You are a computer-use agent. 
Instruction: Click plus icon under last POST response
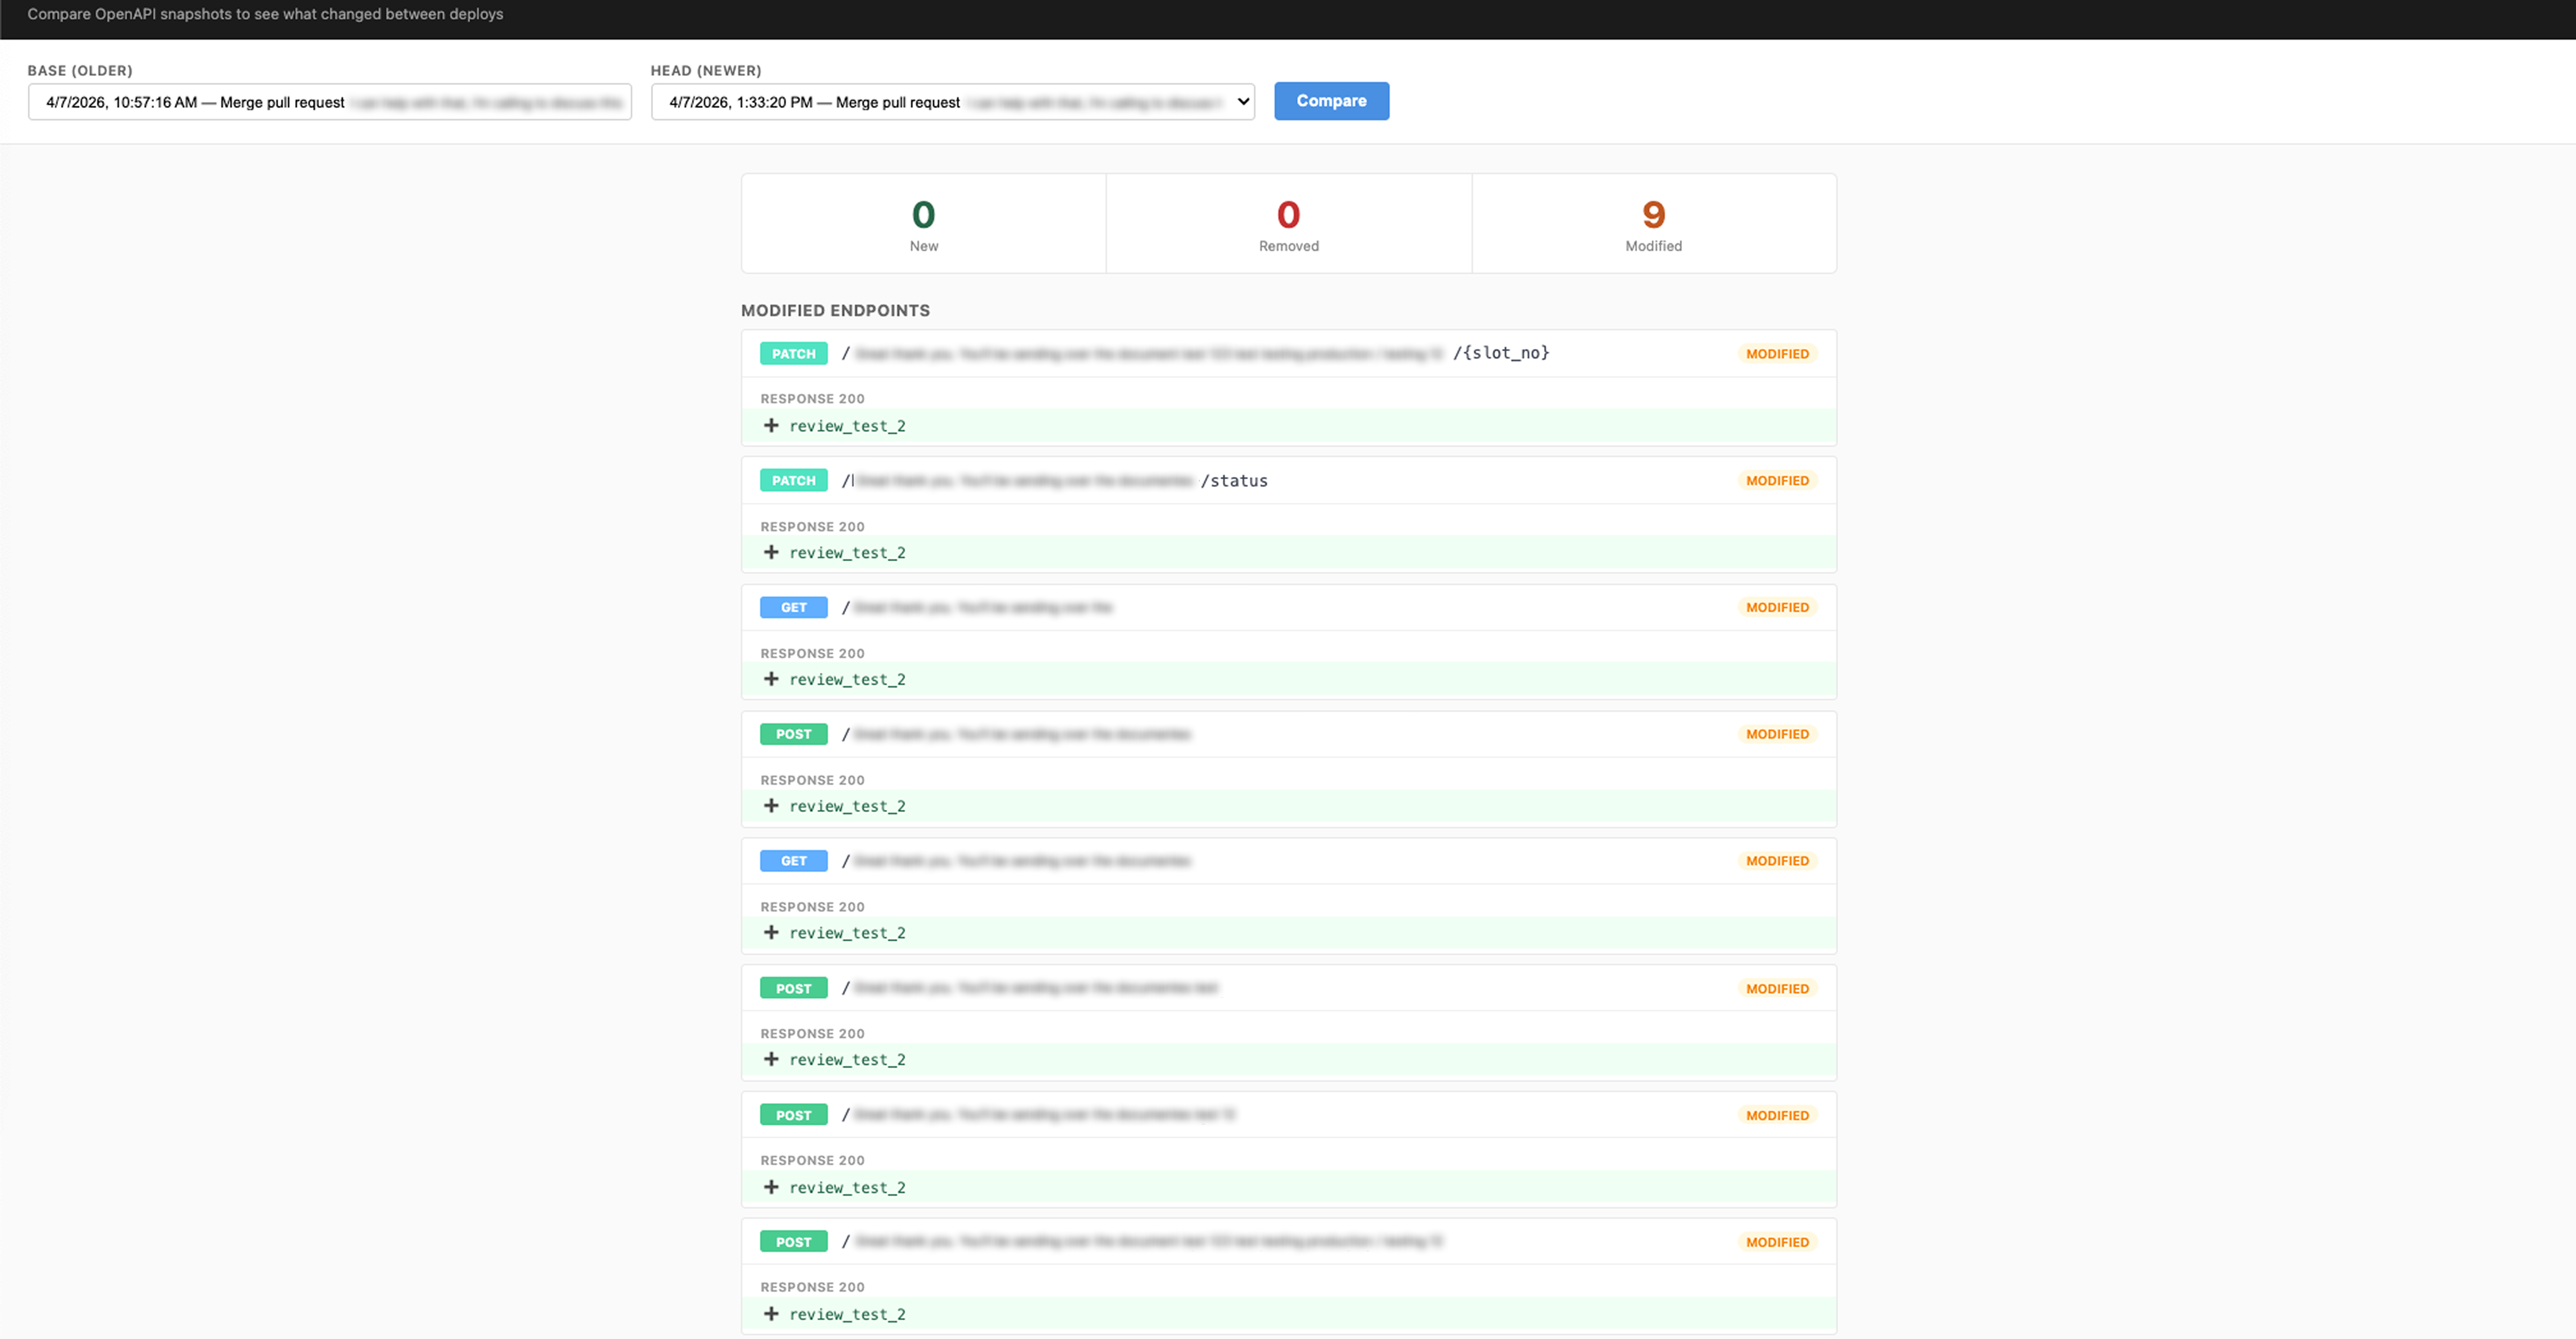click(x=771, y=1314)
